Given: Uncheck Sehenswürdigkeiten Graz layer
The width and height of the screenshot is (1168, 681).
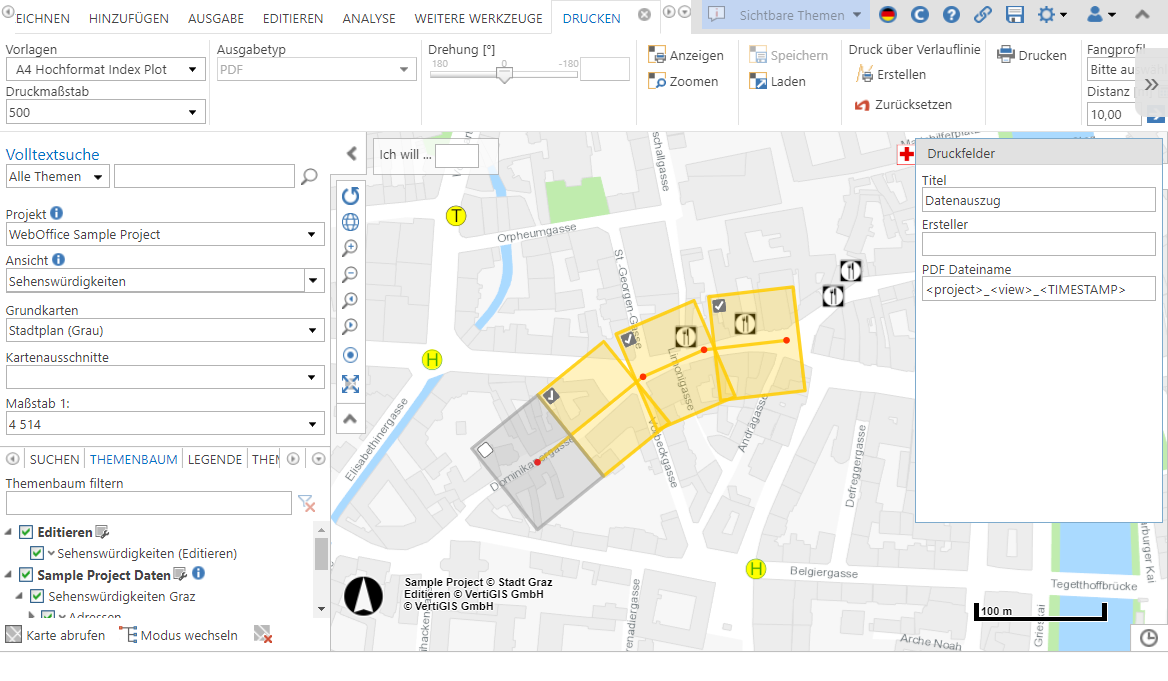Looking at the screenshot, I should tap(37, 595).
